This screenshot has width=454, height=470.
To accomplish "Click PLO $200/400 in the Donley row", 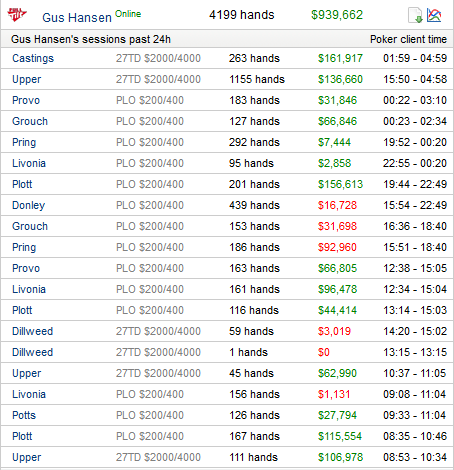I will click(150, 205).
